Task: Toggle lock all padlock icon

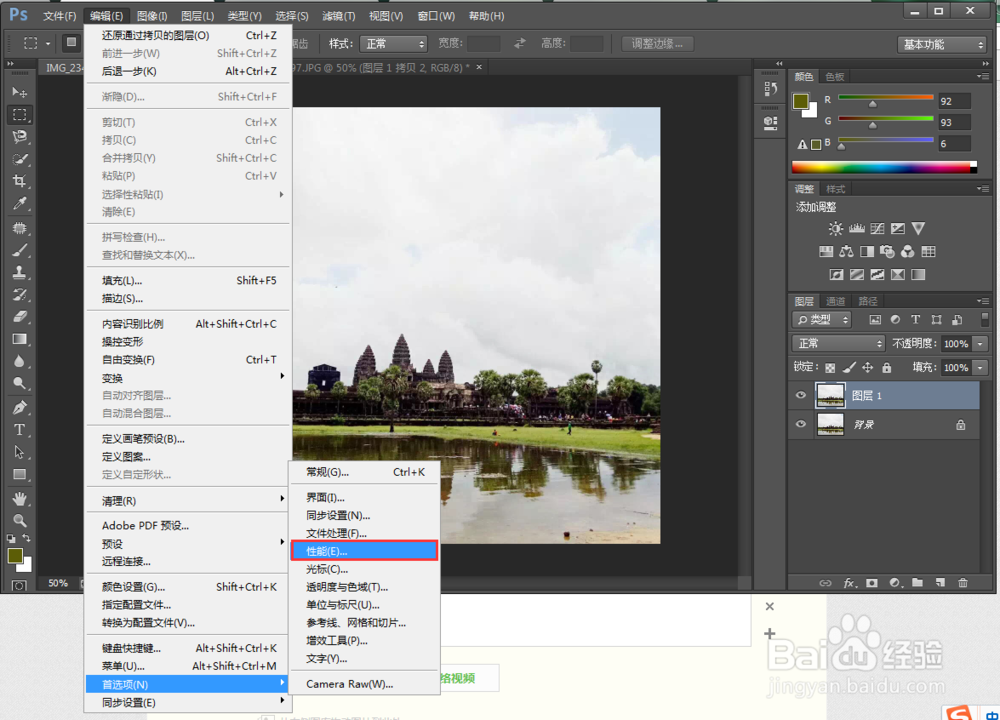Action: pos(886,367)
